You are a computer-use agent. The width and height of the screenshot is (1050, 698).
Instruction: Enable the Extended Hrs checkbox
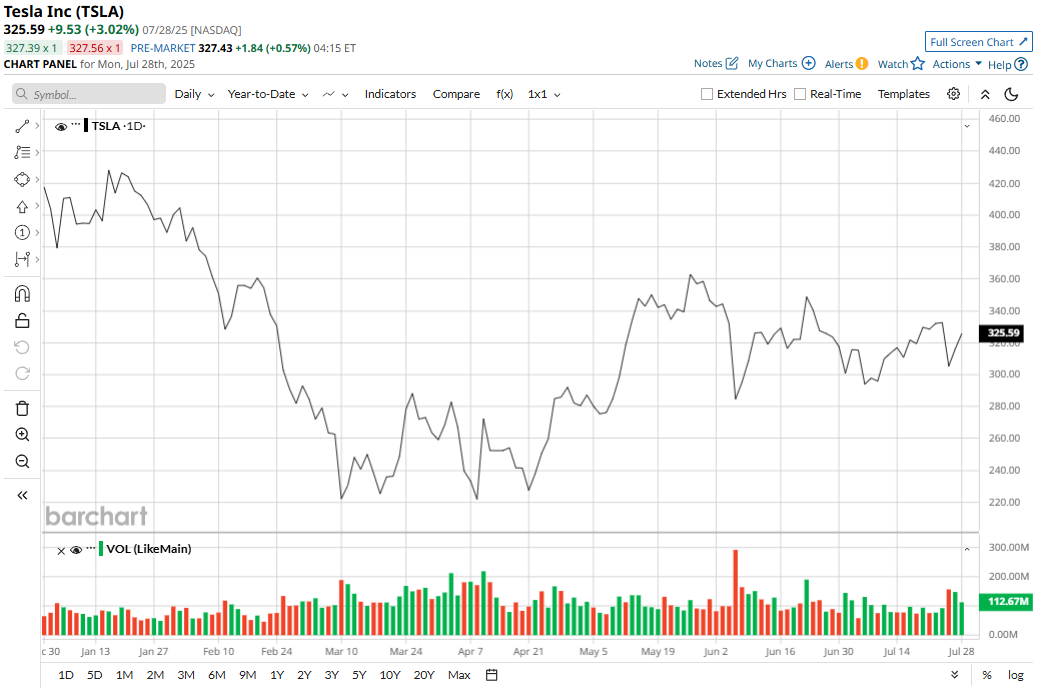coord(706,94)
